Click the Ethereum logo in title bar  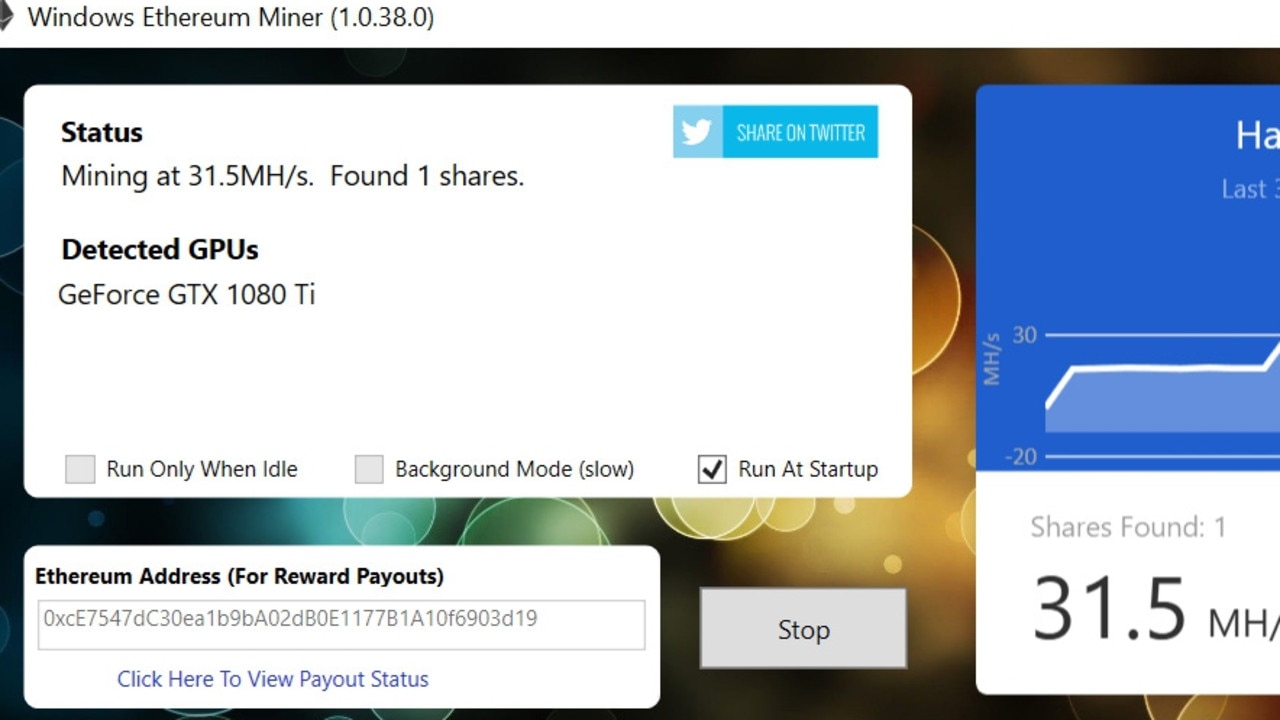(5, 17)
